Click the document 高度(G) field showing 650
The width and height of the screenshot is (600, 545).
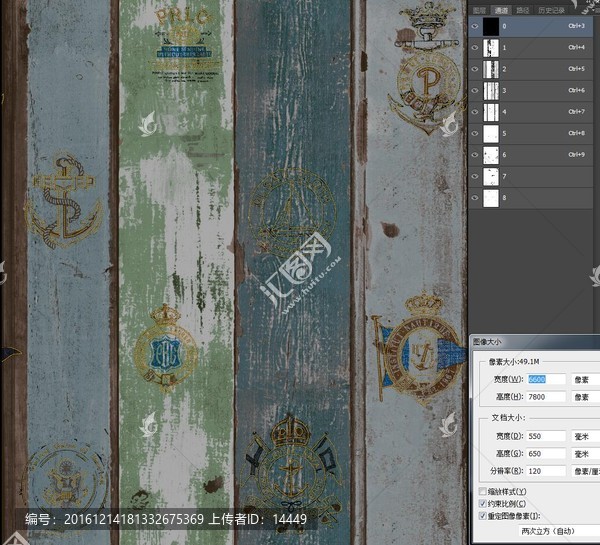546,454
